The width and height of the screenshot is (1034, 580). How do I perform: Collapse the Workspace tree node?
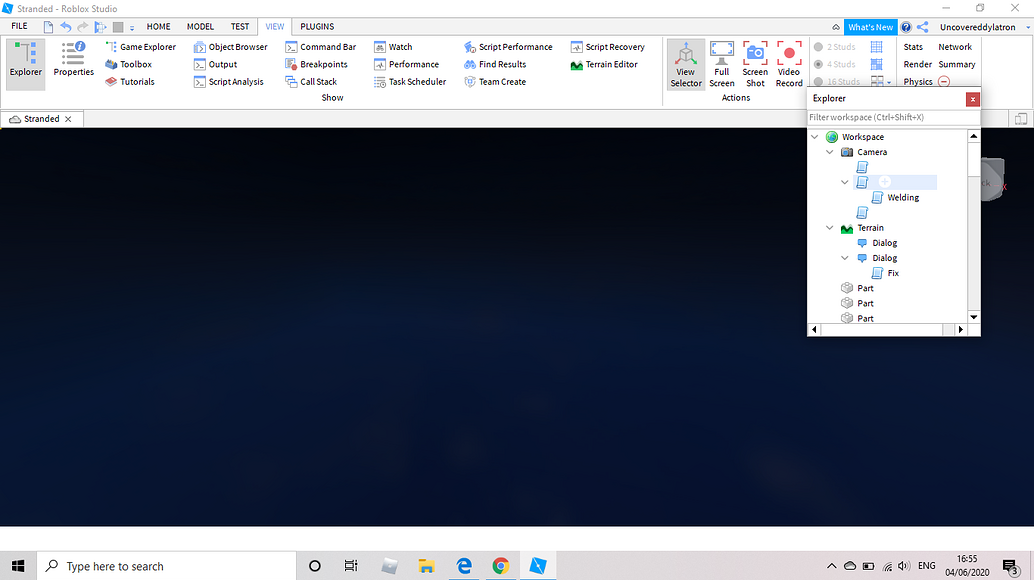coord(814,137)
